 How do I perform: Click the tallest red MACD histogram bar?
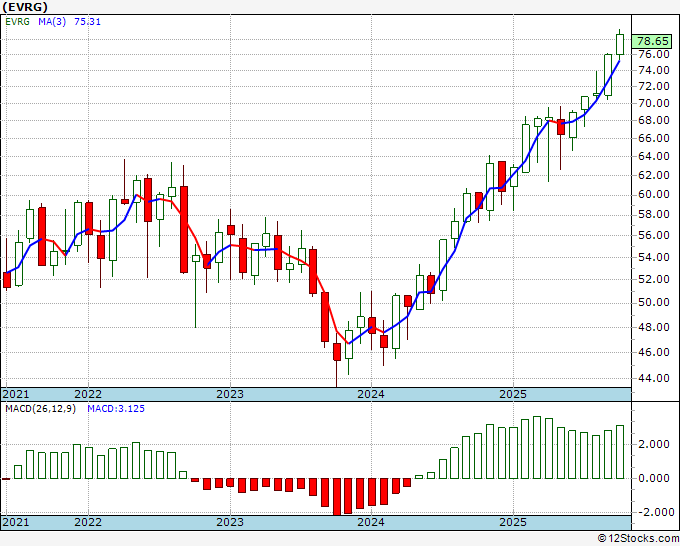tap(337, 497)
